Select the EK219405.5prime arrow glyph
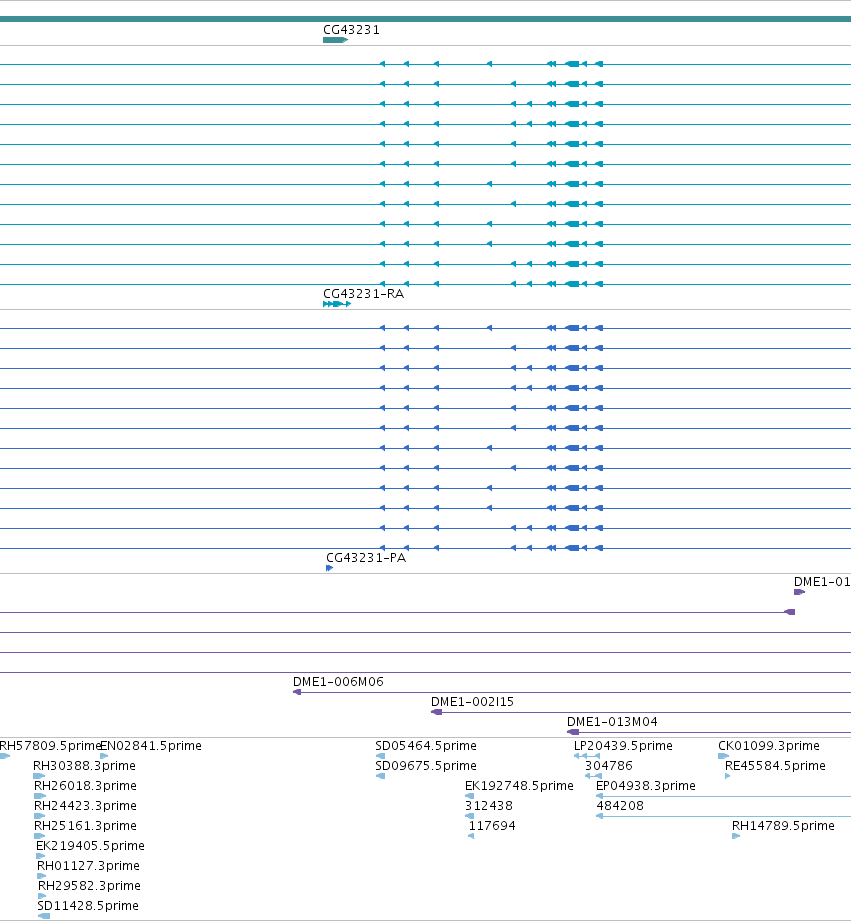 click(x=41, y=856)
